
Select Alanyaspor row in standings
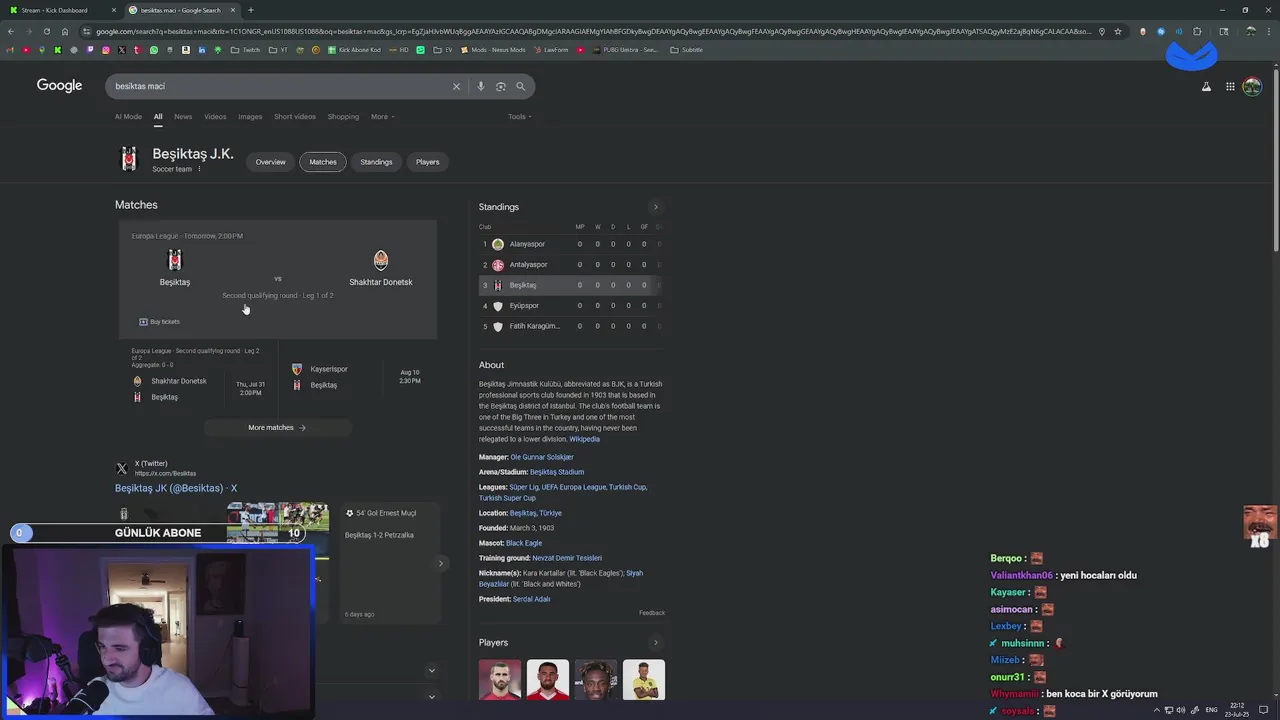point(570,244)
